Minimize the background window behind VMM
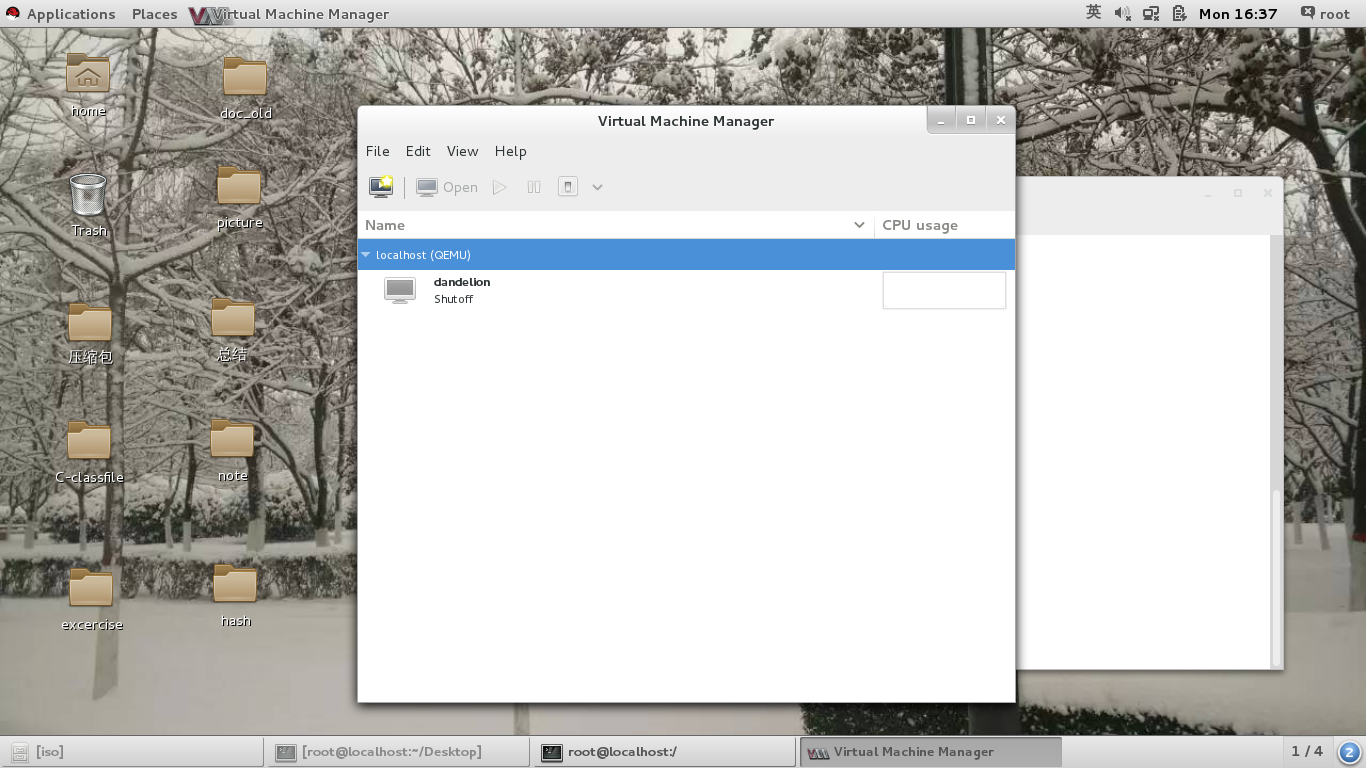Viewport: 1366px width, 768px height. [1208, 193]
